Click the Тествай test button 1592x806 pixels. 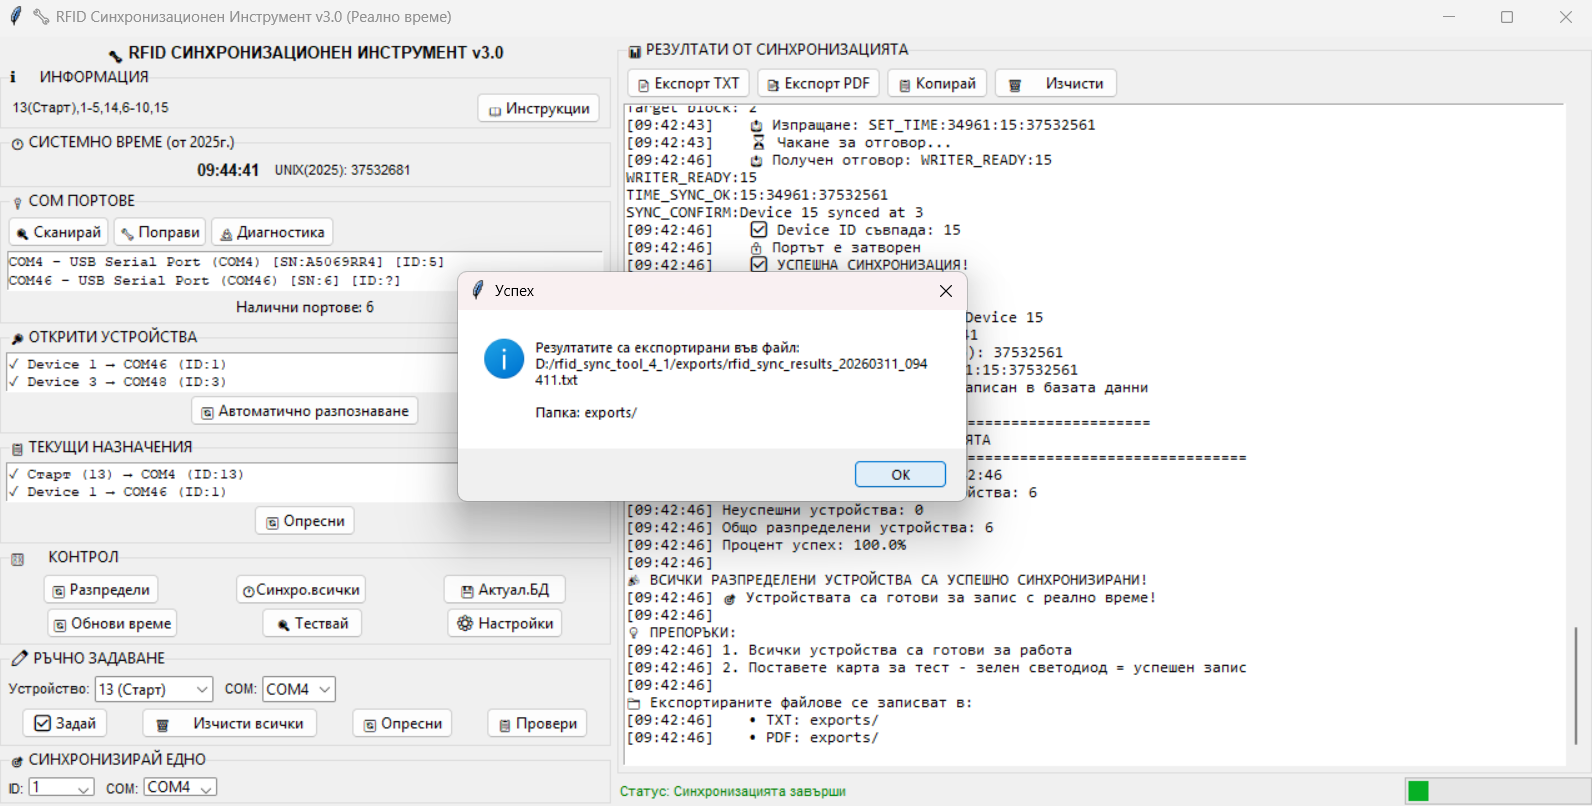click(x=312, y=623)
